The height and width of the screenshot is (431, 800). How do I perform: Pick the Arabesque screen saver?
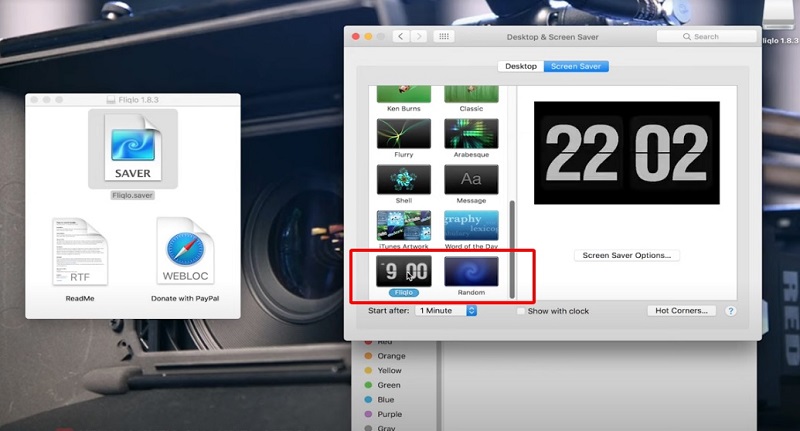point(471,133)
